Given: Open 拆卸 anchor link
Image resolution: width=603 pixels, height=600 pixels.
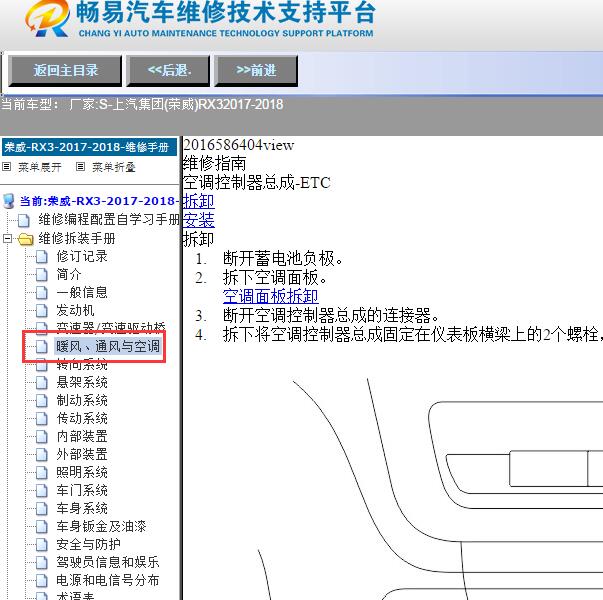Looking at the screenshot, I should pos(198,201).
